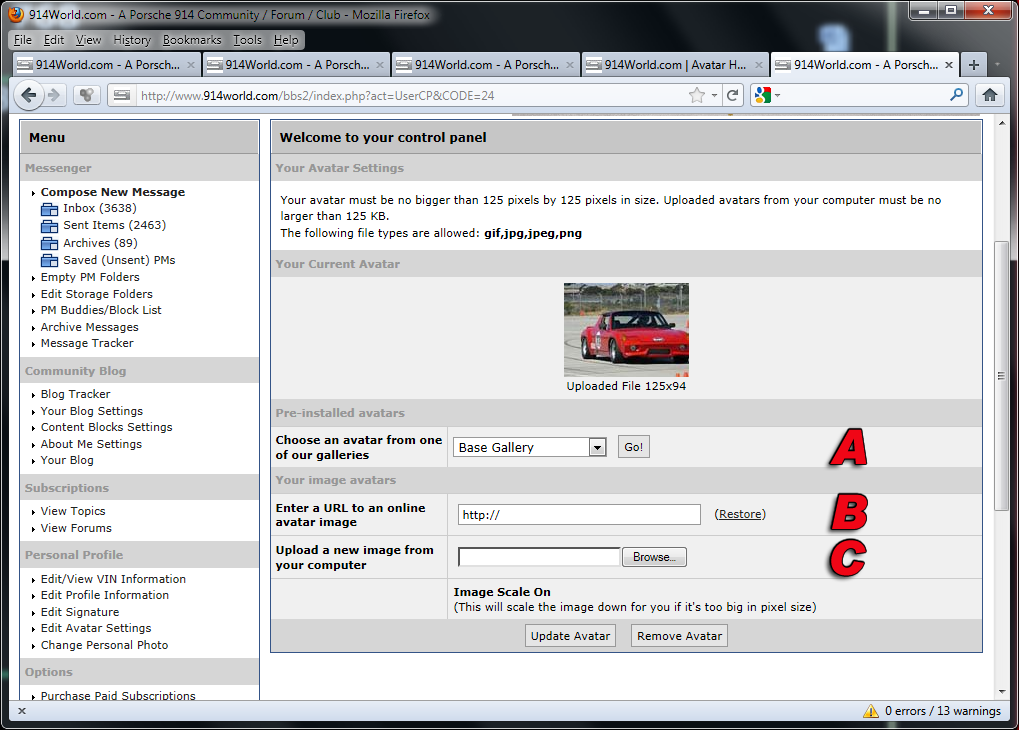Open a new tab with the plus button

(x=974, y=65)
